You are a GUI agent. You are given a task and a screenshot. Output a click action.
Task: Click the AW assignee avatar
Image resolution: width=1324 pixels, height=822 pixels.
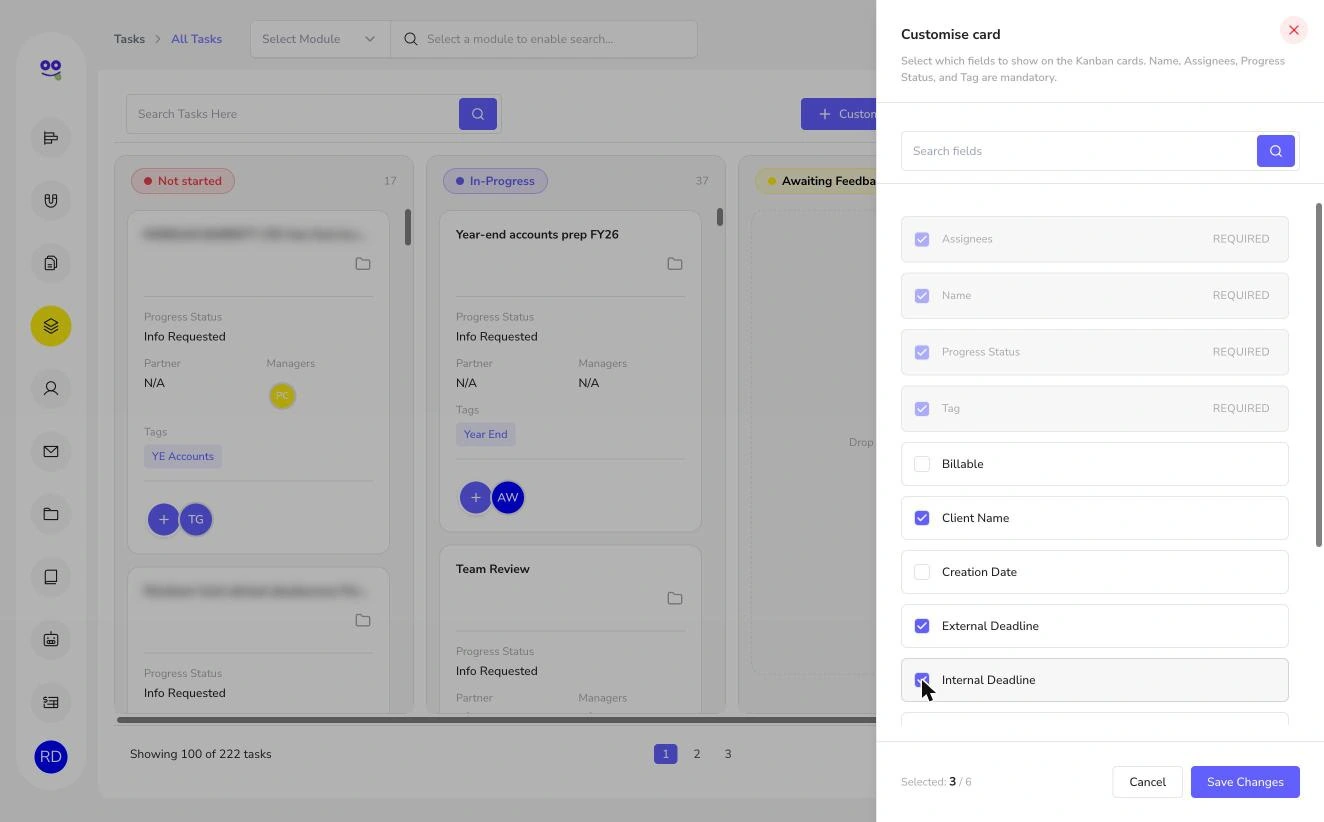(508, 497)
